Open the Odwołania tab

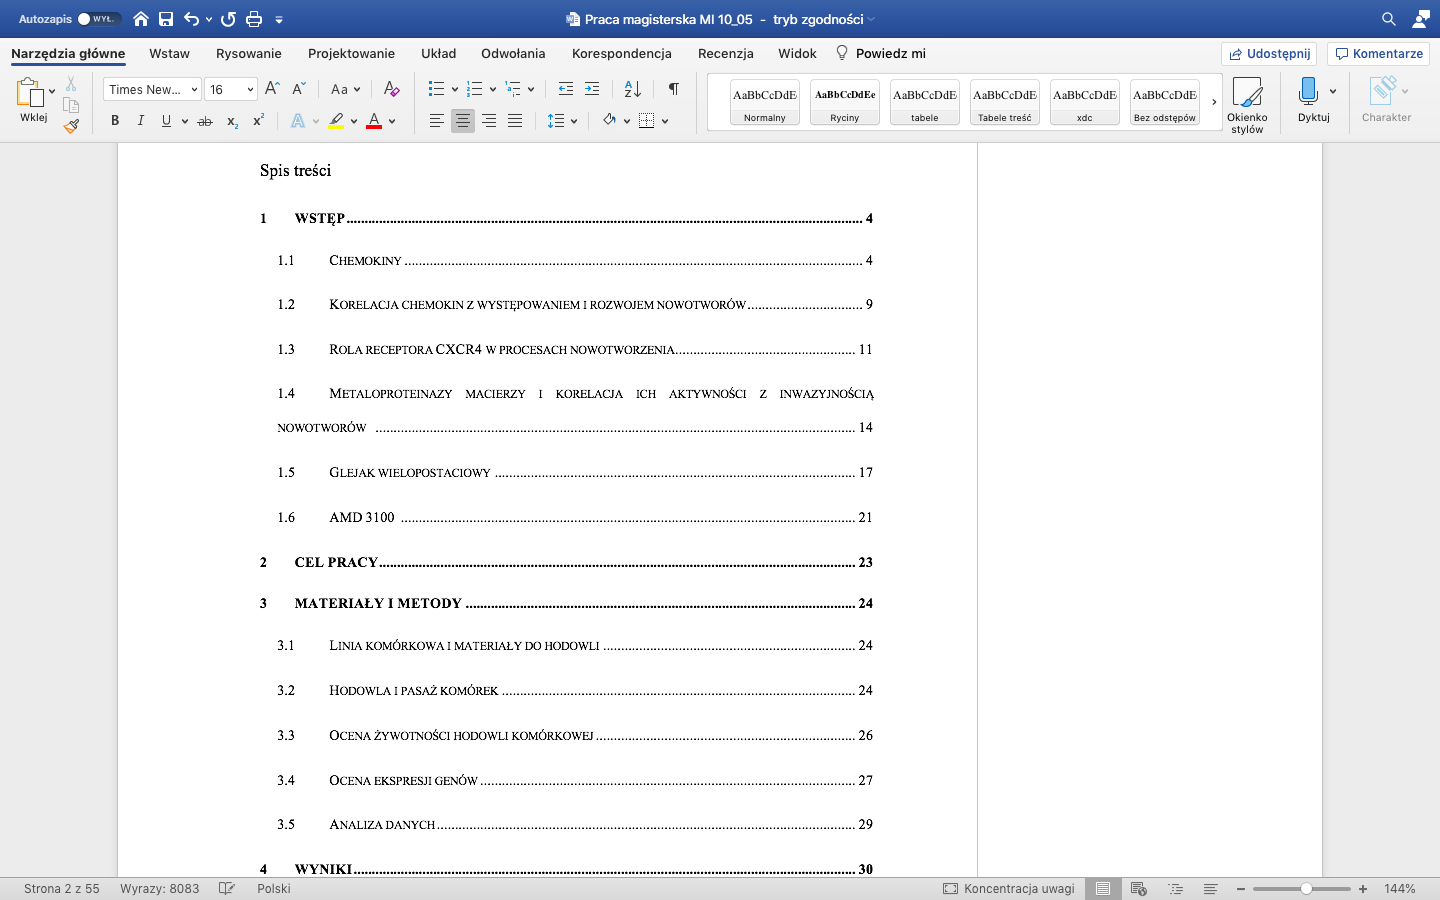[x=513, y=54]
